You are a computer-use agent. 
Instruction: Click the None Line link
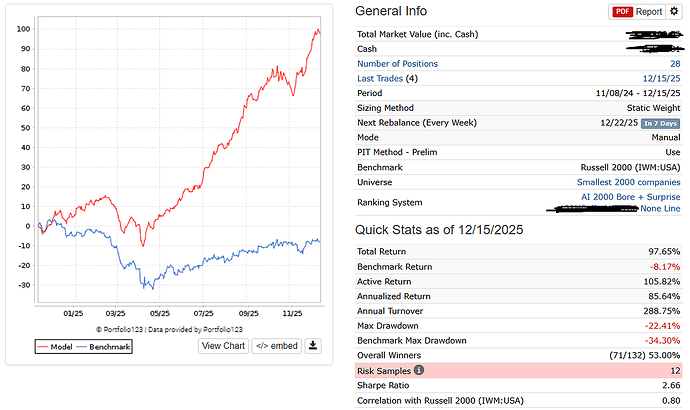tap(660, 209)
